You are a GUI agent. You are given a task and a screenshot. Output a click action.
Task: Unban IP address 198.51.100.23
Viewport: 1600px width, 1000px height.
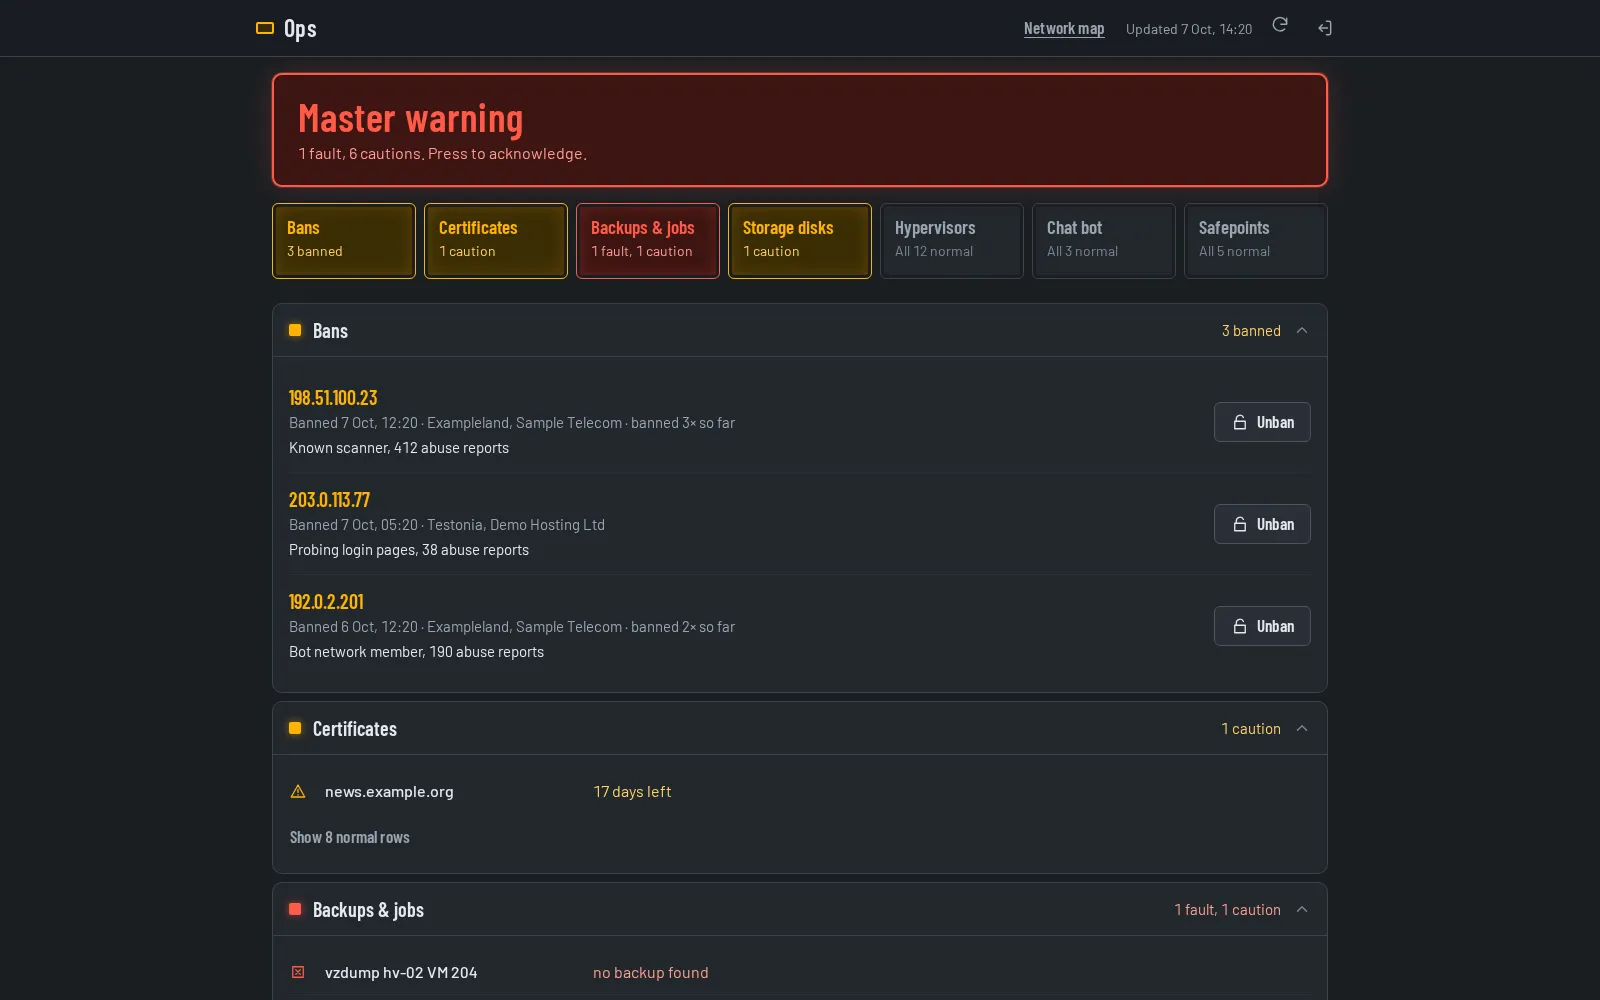click(1262, 422)
